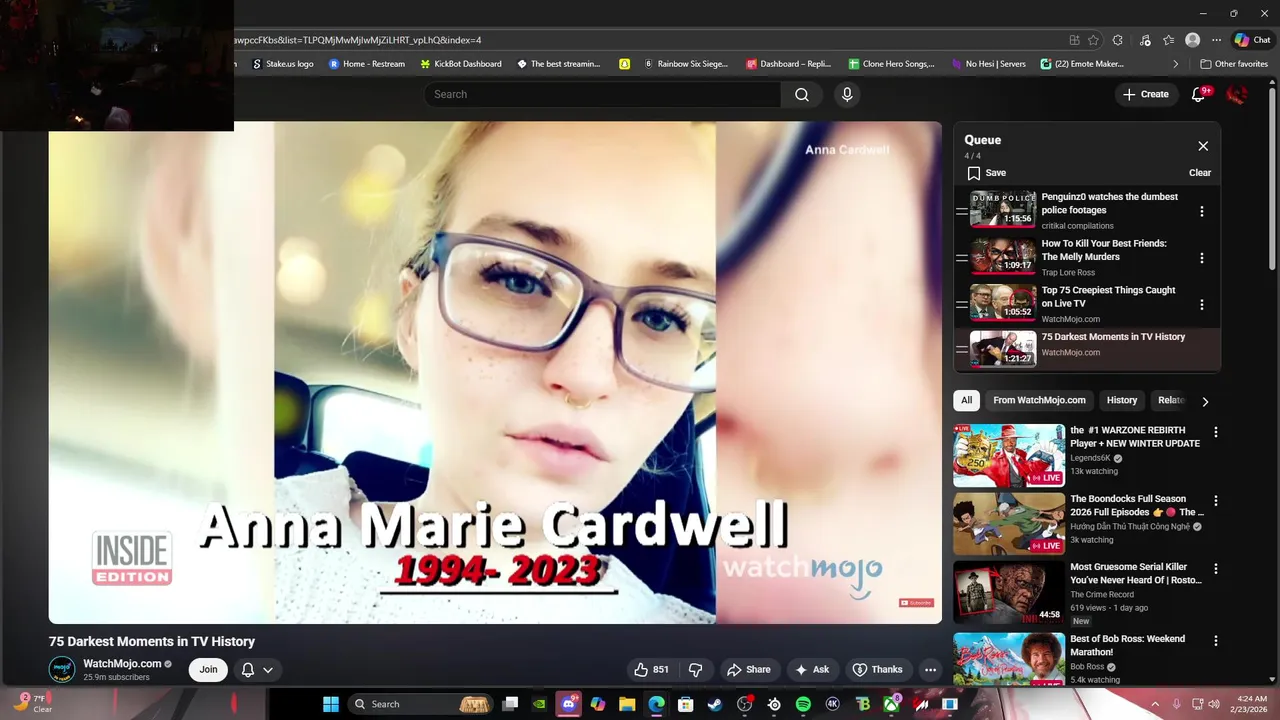This screenshot has height=720, width=1280.
Task: Select From WatchMojo.com filter chip
Action: pos(1039,400)
